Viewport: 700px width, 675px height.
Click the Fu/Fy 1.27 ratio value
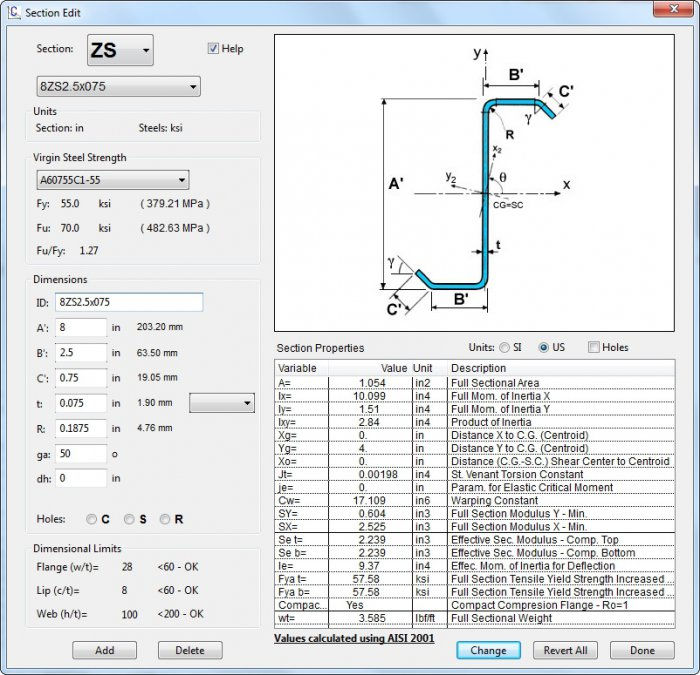tap(89, 250)
